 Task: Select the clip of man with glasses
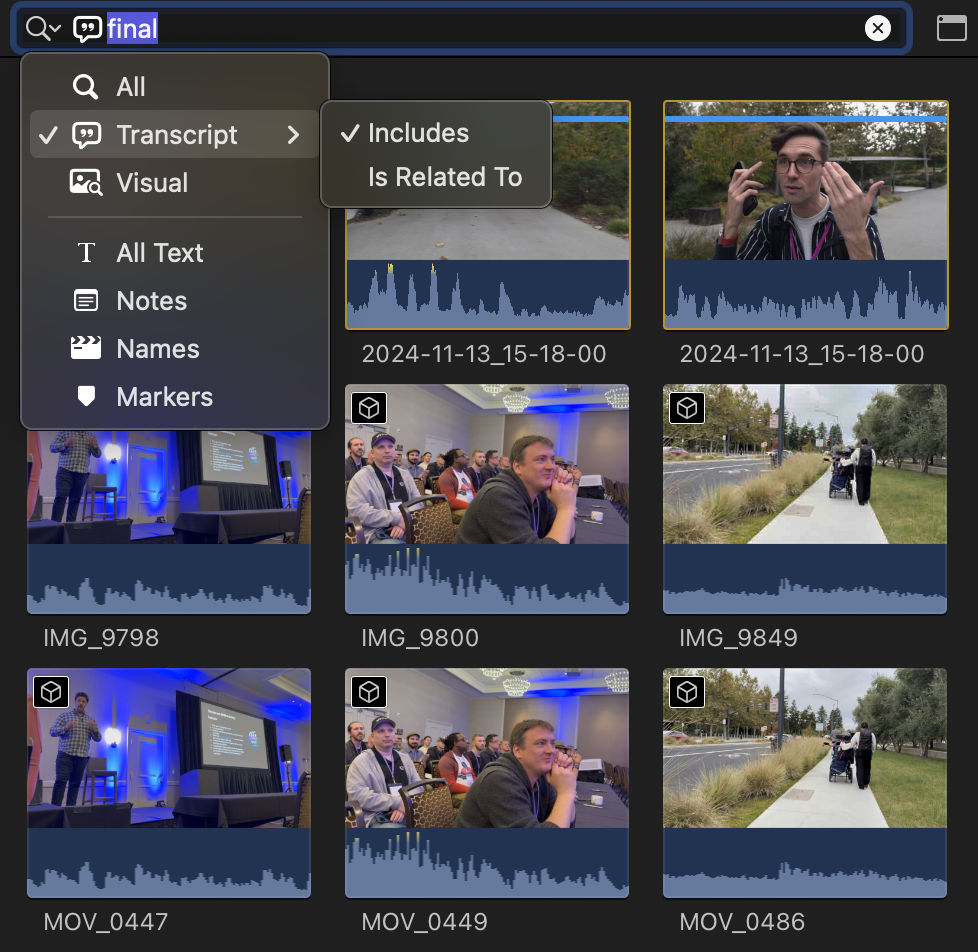click(x=804, y=190)
